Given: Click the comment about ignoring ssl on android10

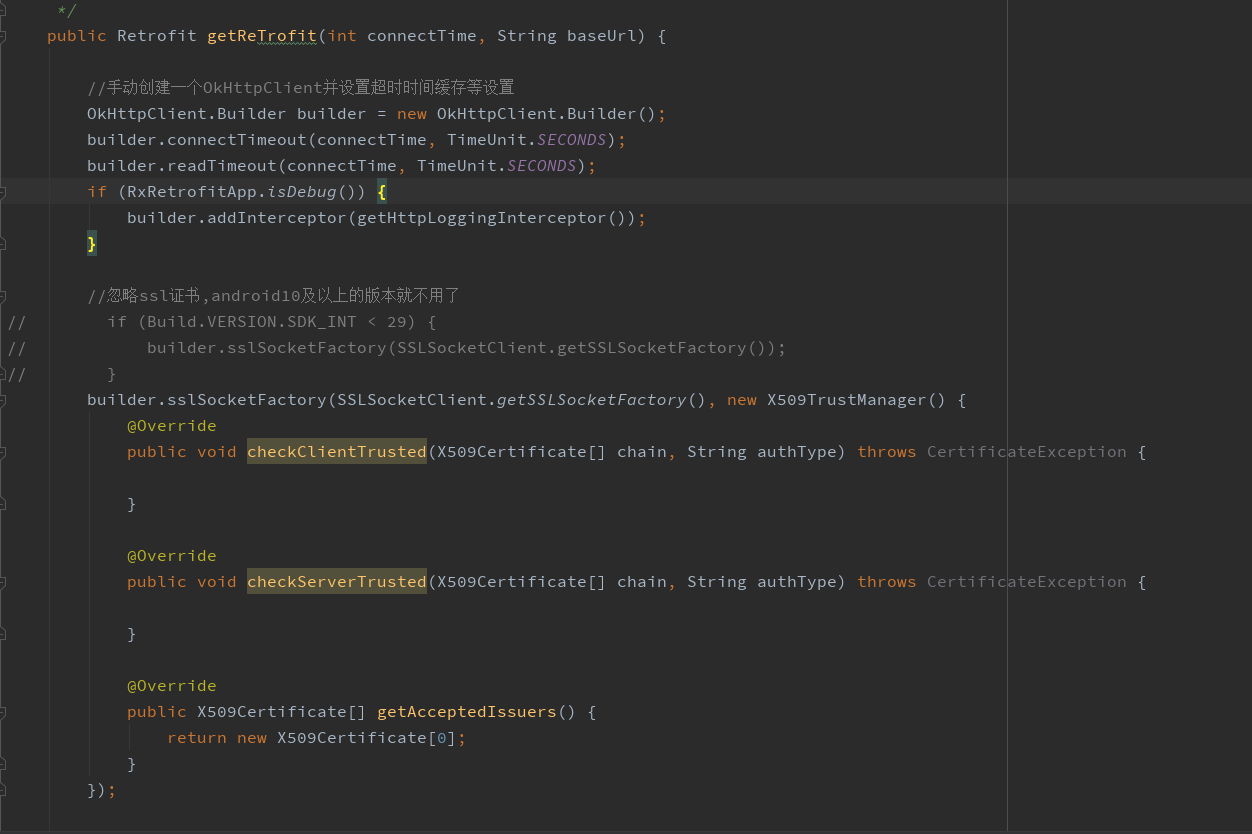Looking at the screenshot, I should click(x=273, y=296).
